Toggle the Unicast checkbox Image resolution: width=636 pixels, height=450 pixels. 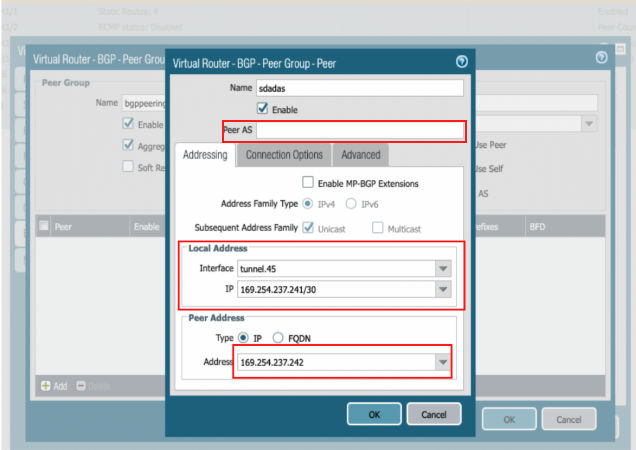click(x=308, y=228)
